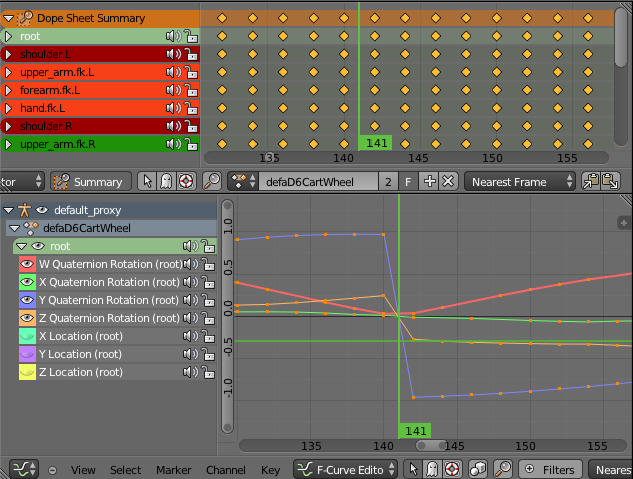The image size is (633, 479).
Task: Hide the X Quaternion Rotation curve
Action: (27, 283)
